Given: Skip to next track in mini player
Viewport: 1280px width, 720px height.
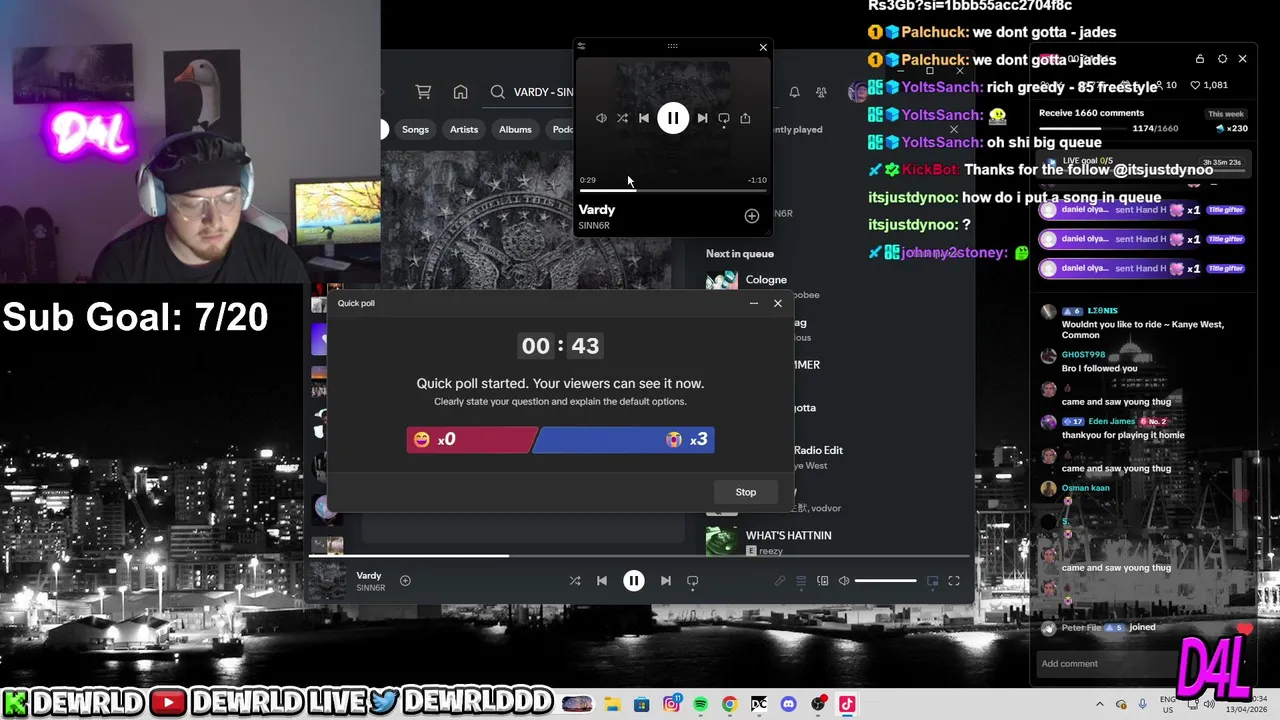Looking at the screenshot, I should pos(702,118).
